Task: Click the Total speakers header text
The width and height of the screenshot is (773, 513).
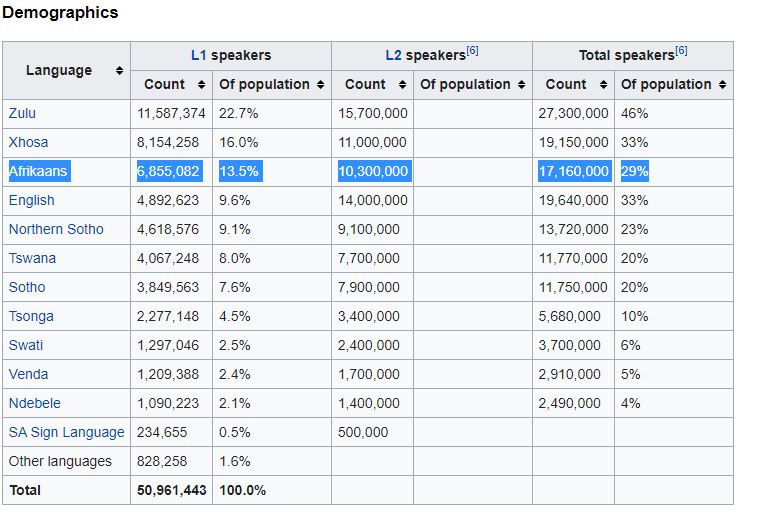Action: point(627,55)
